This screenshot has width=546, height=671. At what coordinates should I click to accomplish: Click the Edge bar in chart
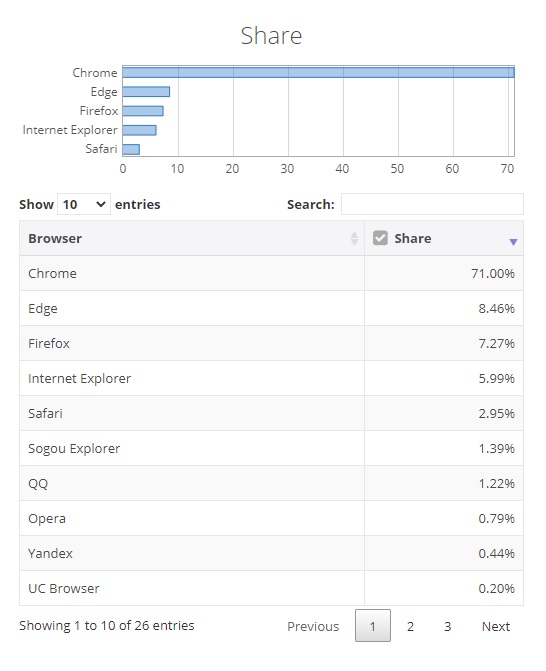click(146, 92)
